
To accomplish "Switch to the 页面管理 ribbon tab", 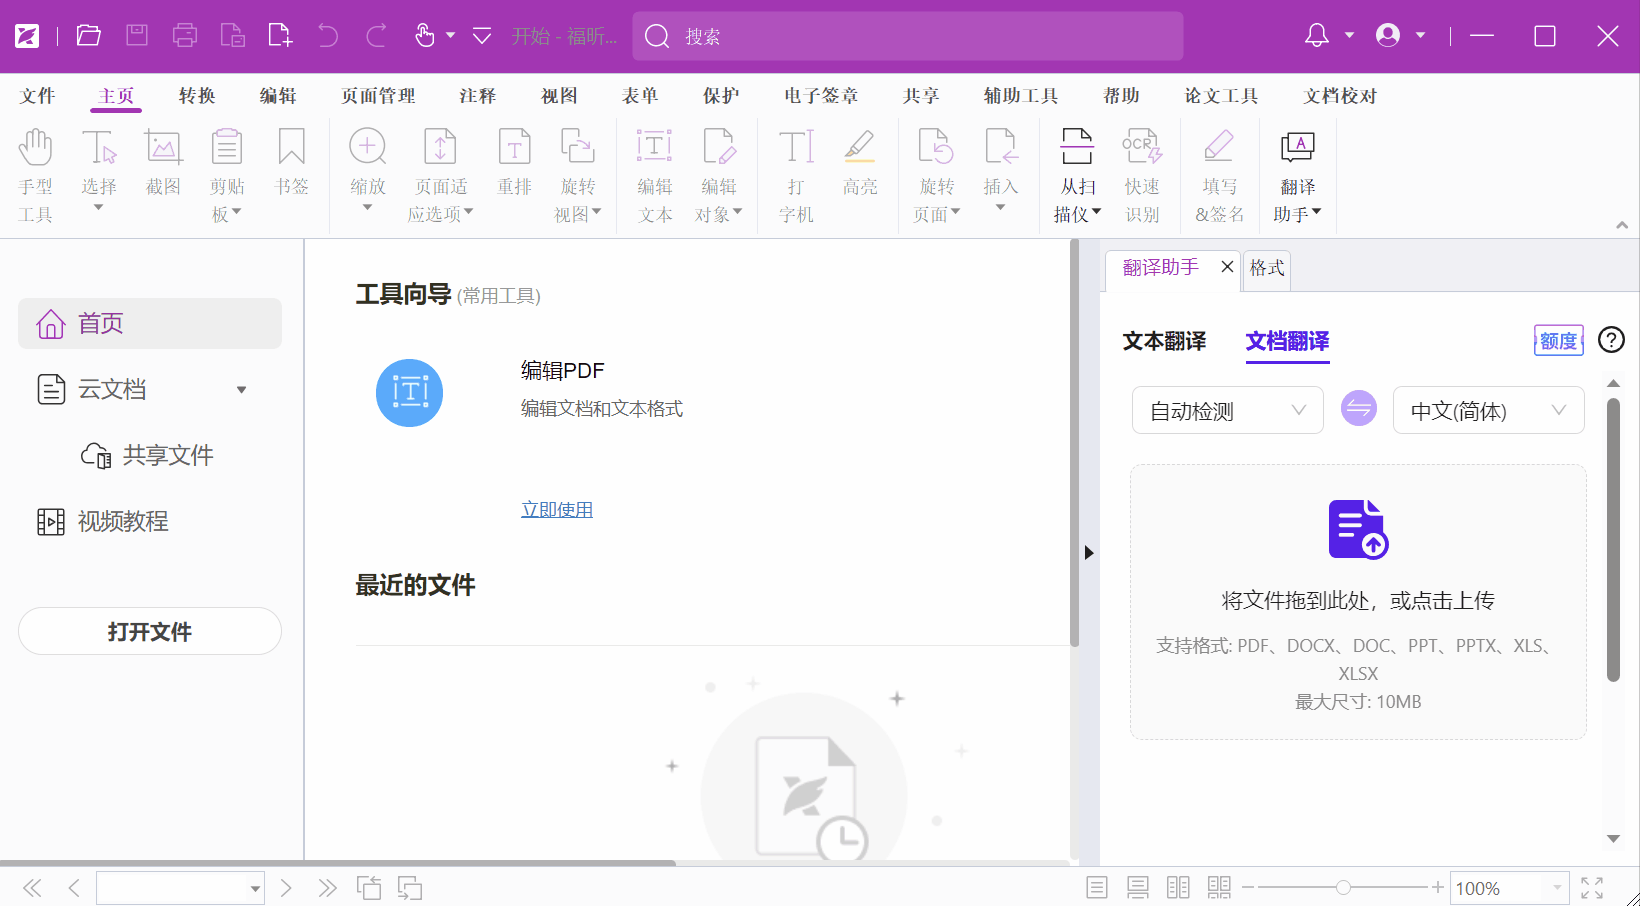I will pos(378,96).
